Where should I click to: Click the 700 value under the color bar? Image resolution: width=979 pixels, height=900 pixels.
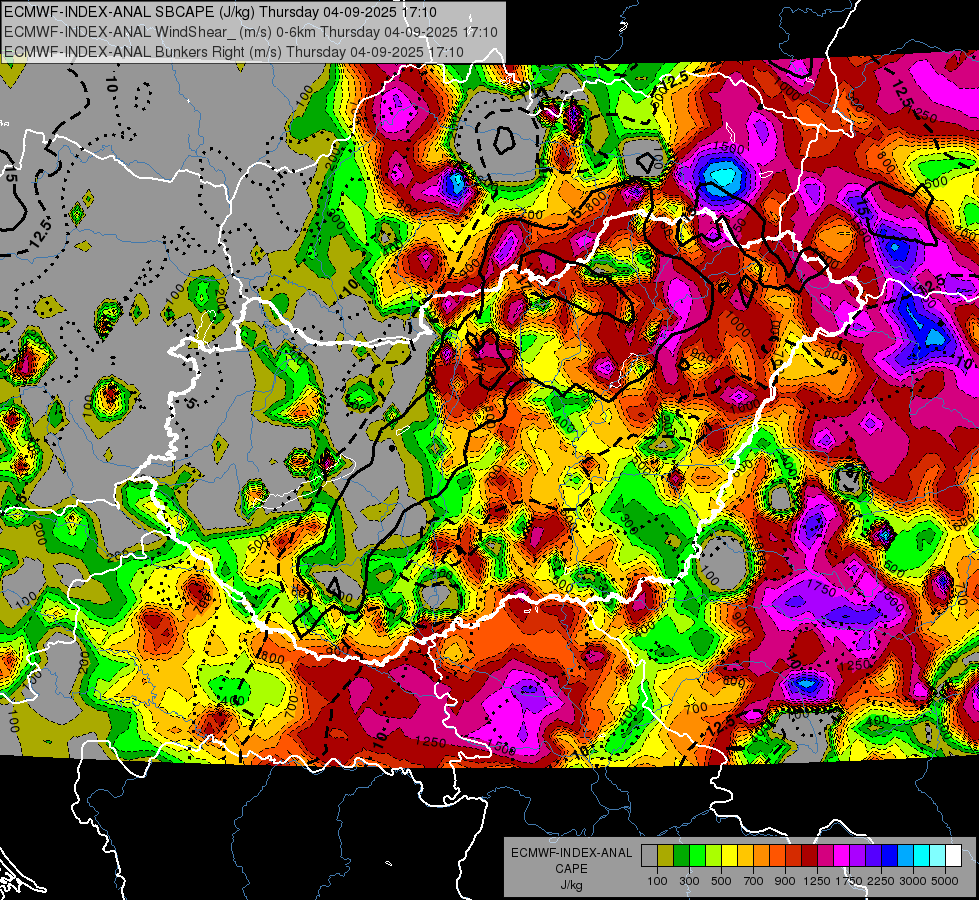(x=754, y=881)
